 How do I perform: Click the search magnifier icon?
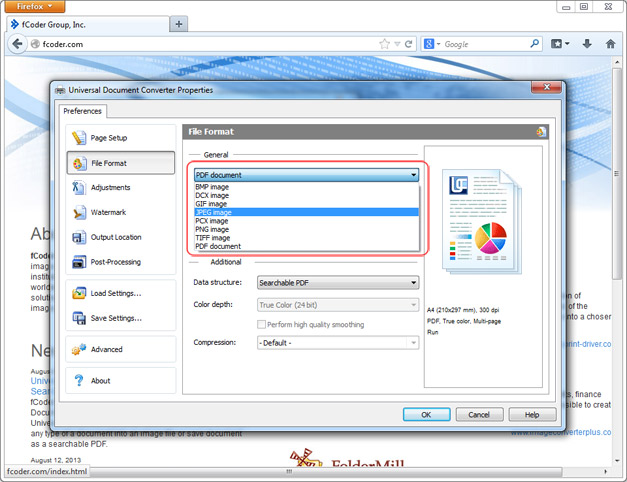coord(534,44)
